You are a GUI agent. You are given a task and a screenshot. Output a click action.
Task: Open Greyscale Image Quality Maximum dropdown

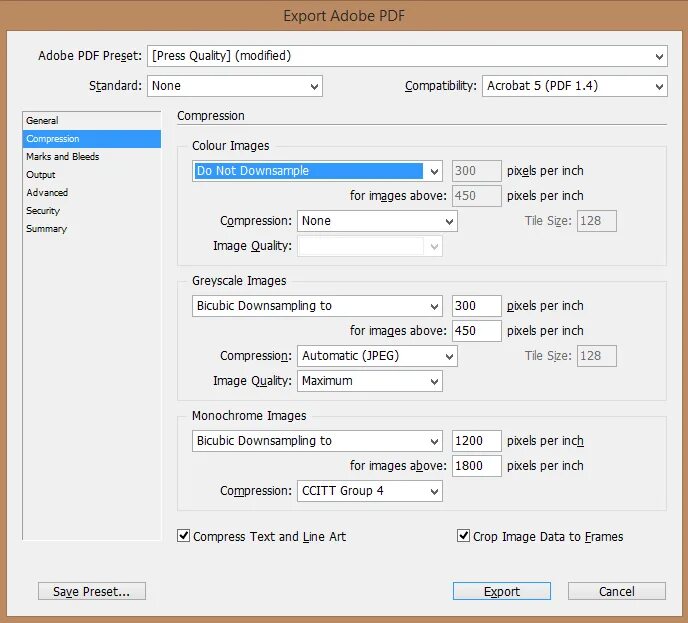tap(370, 381)
